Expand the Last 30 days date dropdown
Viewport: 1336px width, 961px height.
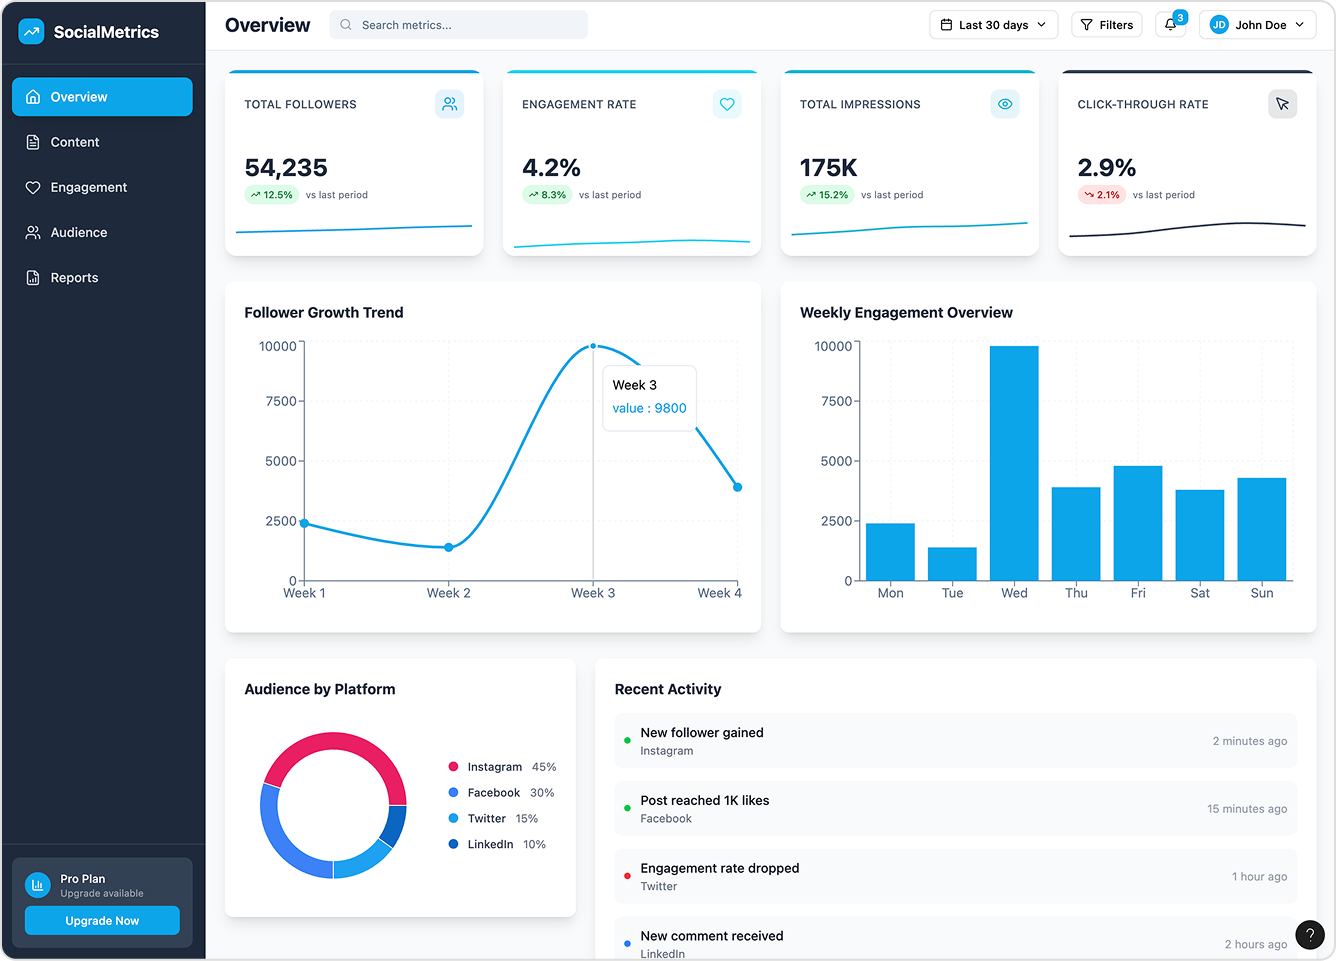coord(994,25)
